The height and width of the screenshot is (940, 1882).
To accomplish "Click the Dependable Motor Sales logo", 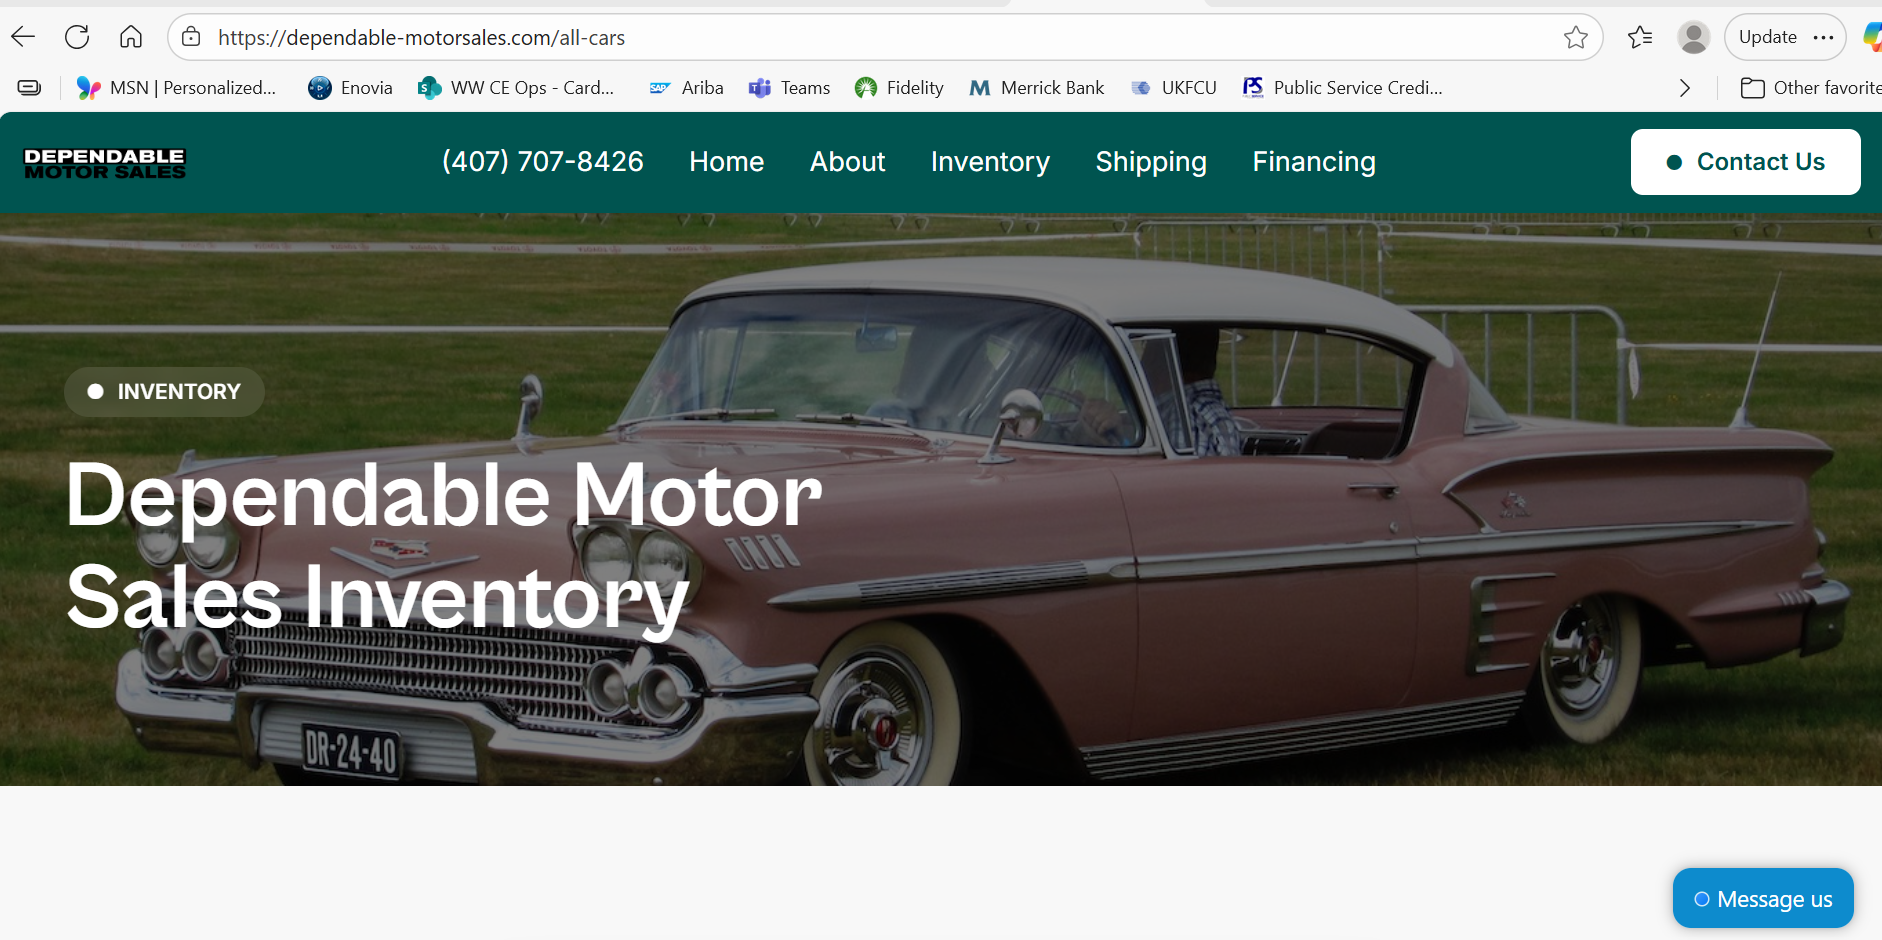I will click(105, 163).
